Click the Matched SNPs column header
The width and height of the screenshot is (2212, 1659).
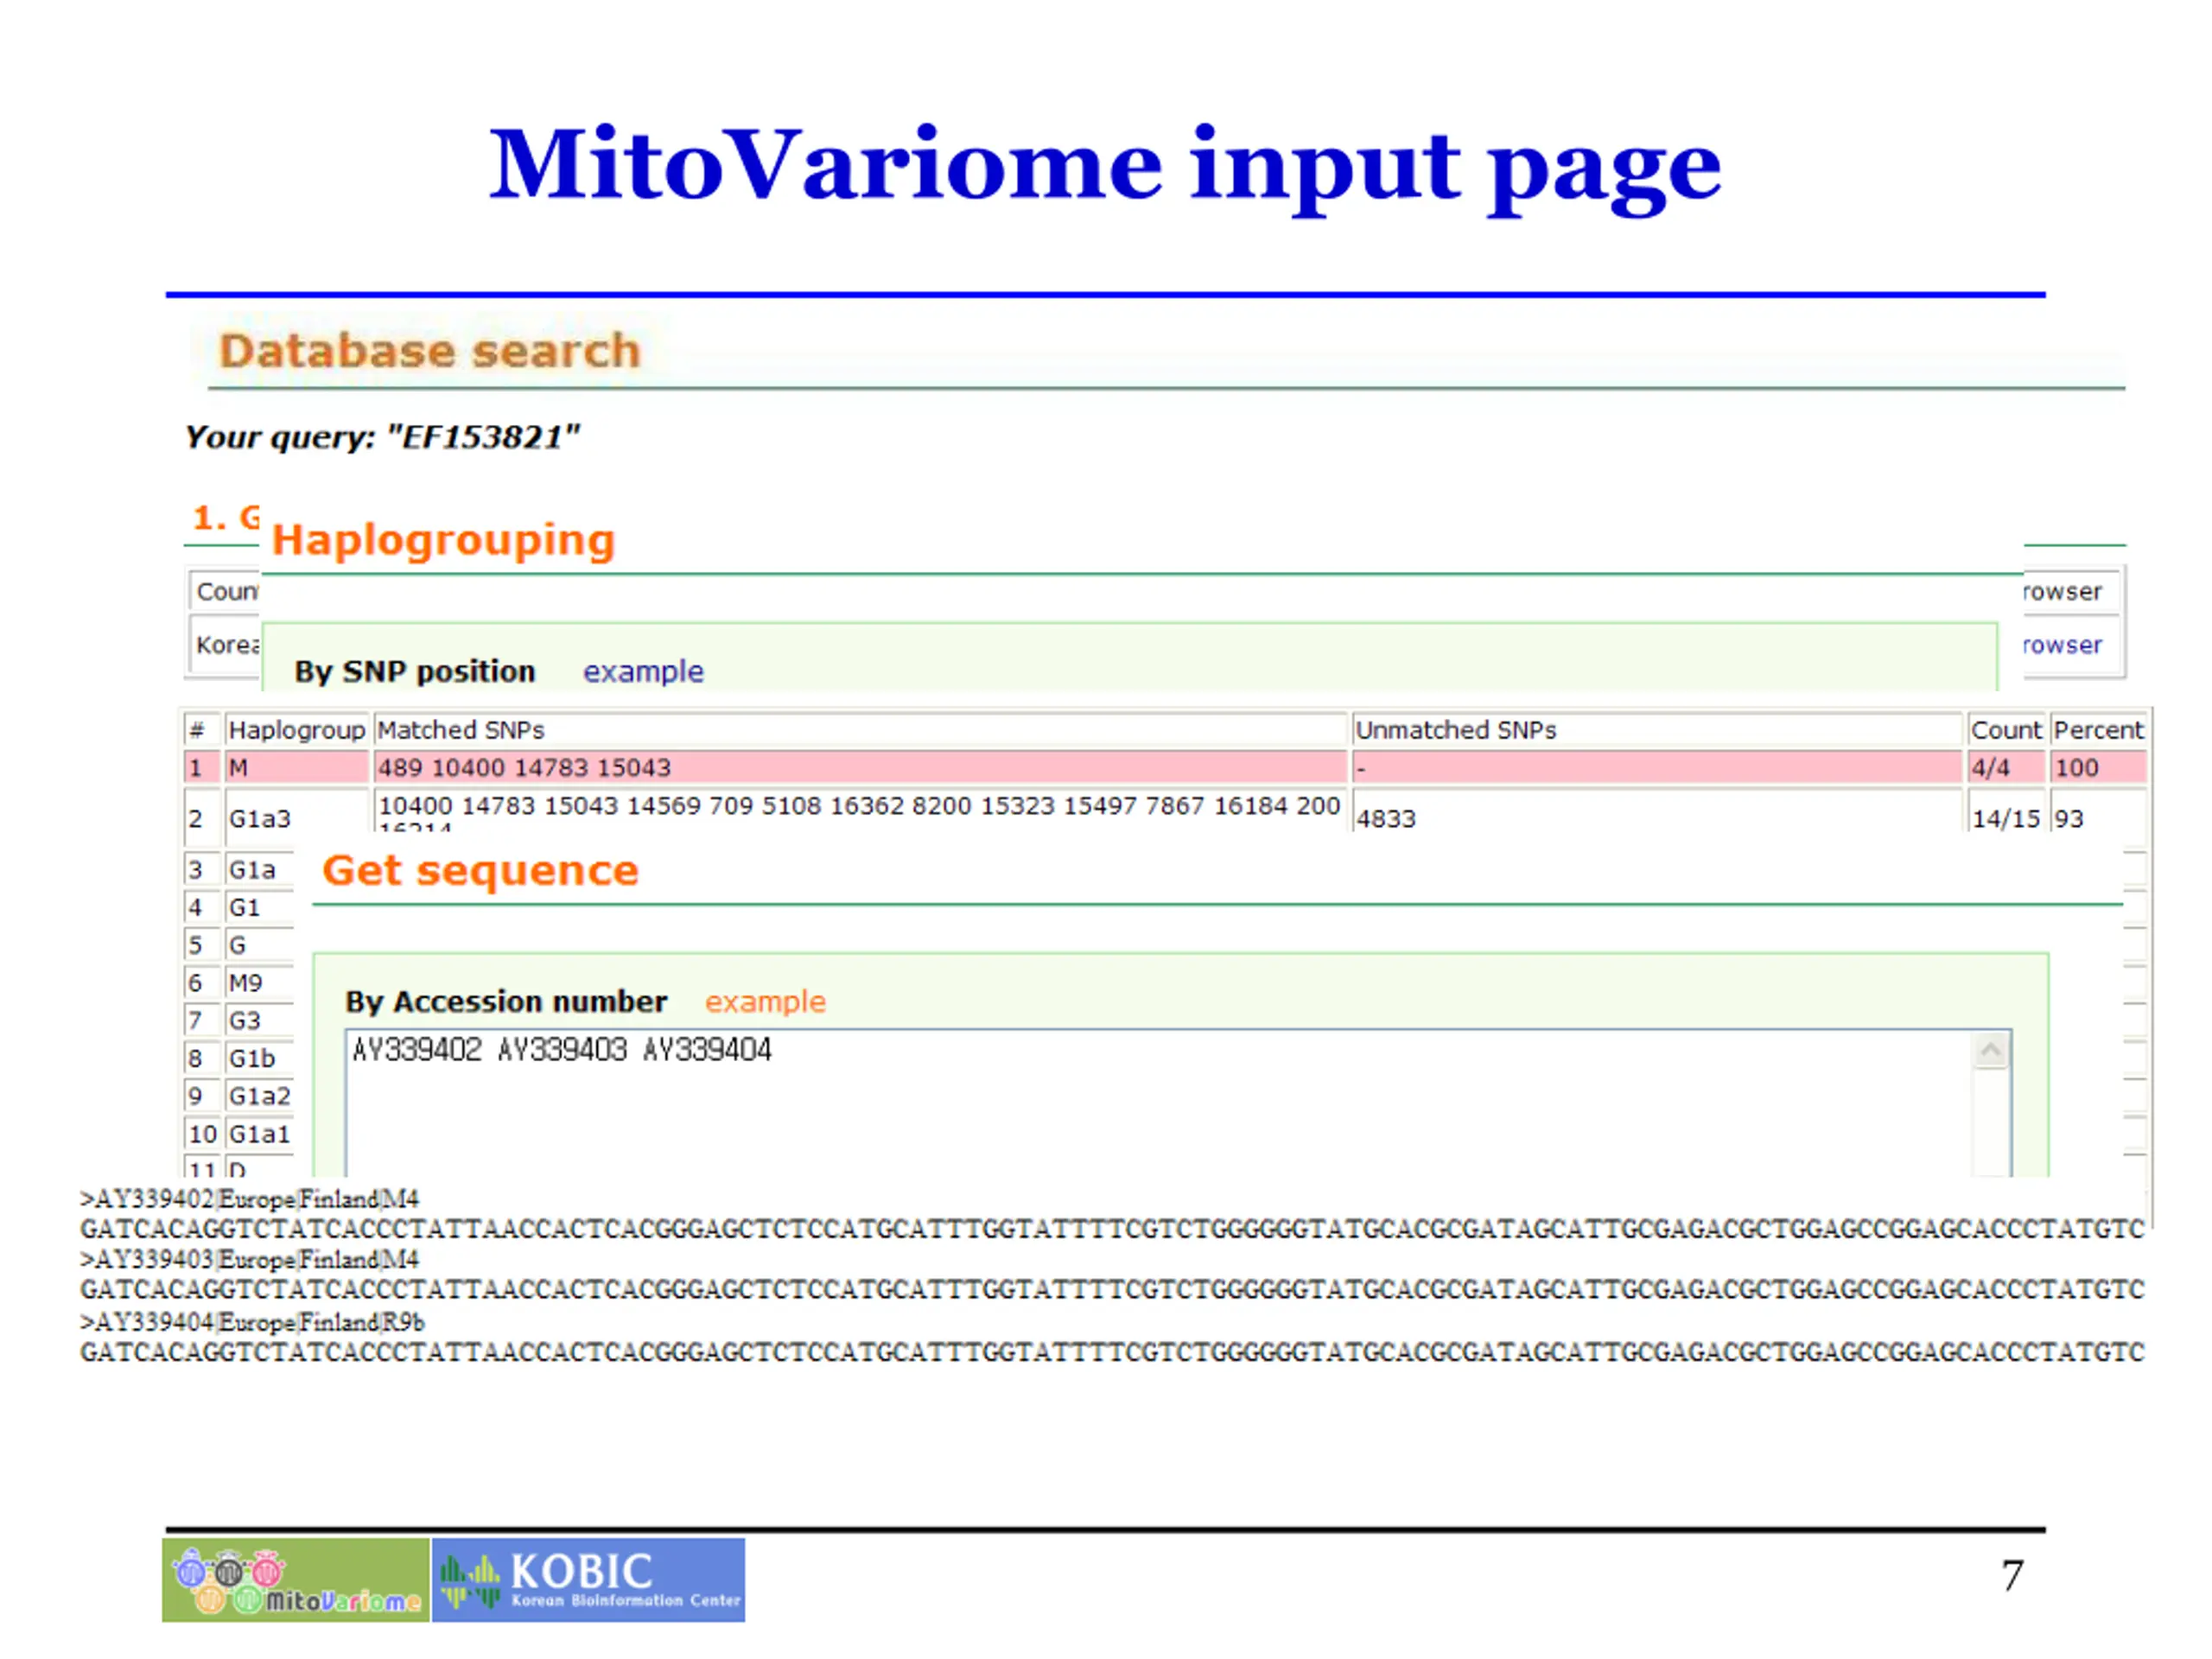click(460, 730)
